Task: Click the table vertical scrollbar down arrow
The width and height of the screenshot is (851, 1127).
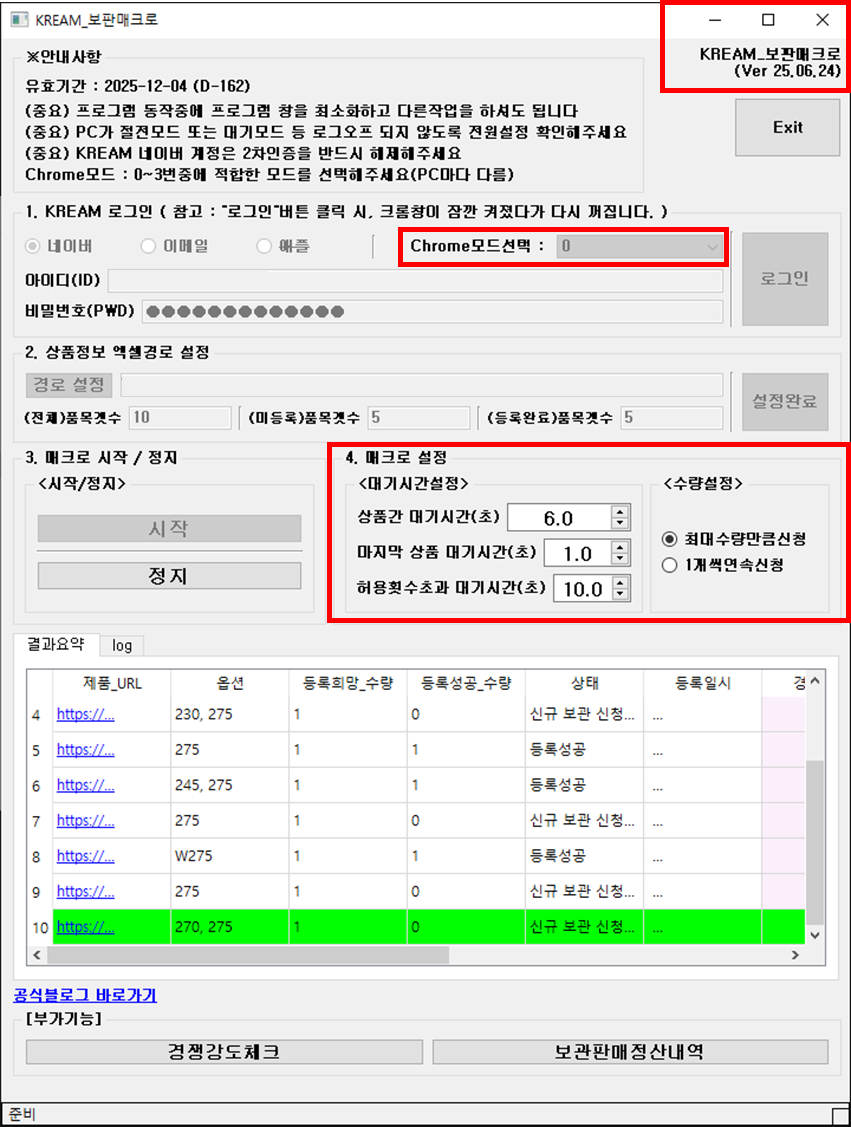Action: [x=814, y=935]
